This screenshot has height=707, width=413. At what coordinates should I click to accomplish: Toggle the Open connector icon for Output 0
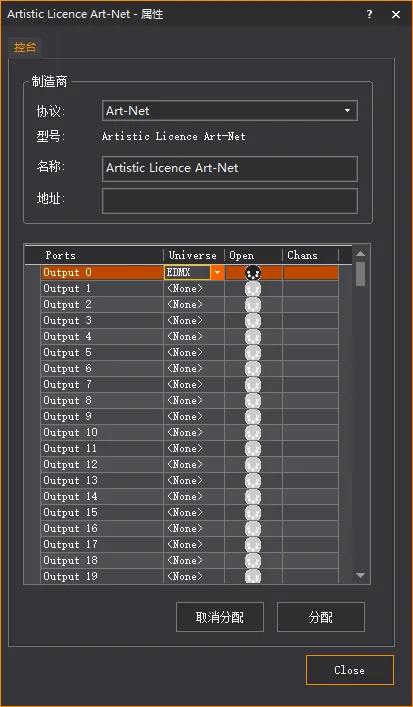pos(253,273)
